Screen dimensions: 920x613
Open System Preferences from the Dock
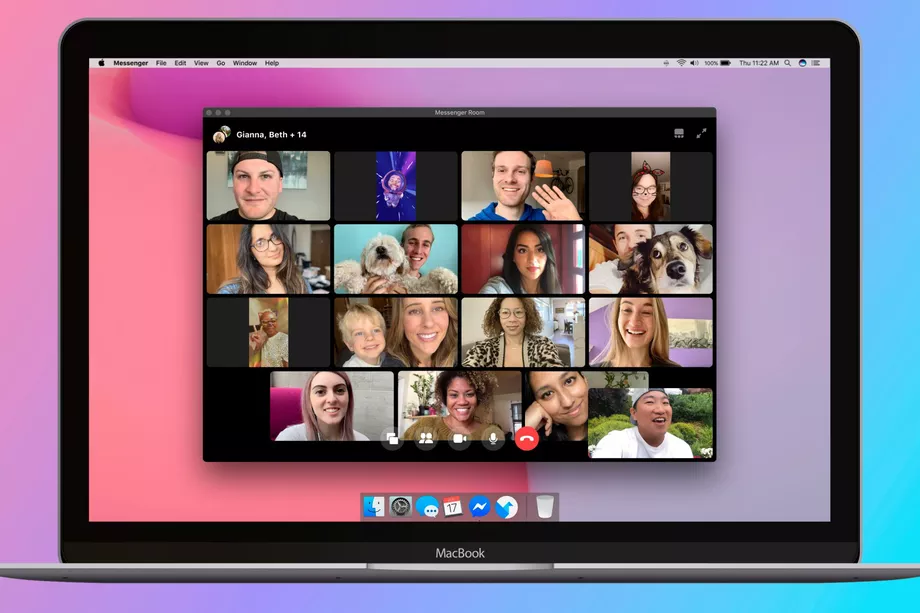pyautogui.click(x=401, y=506)
